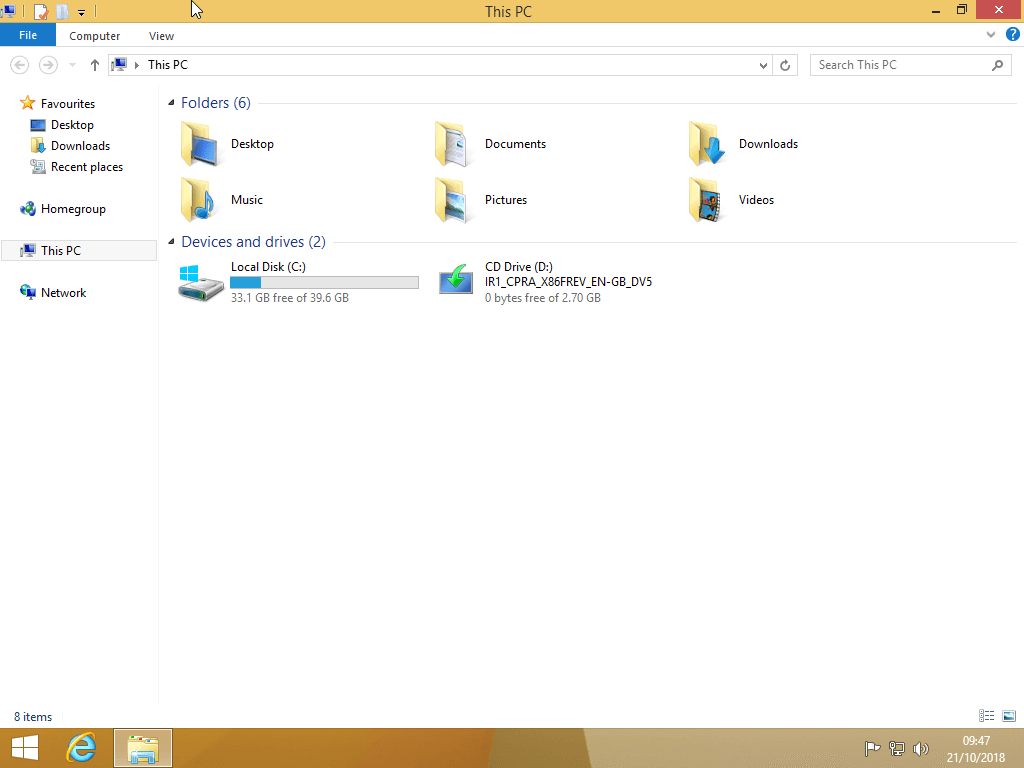Select This PC in navigation pane
Screen dimensions: 1024x768
coord(79,251)
